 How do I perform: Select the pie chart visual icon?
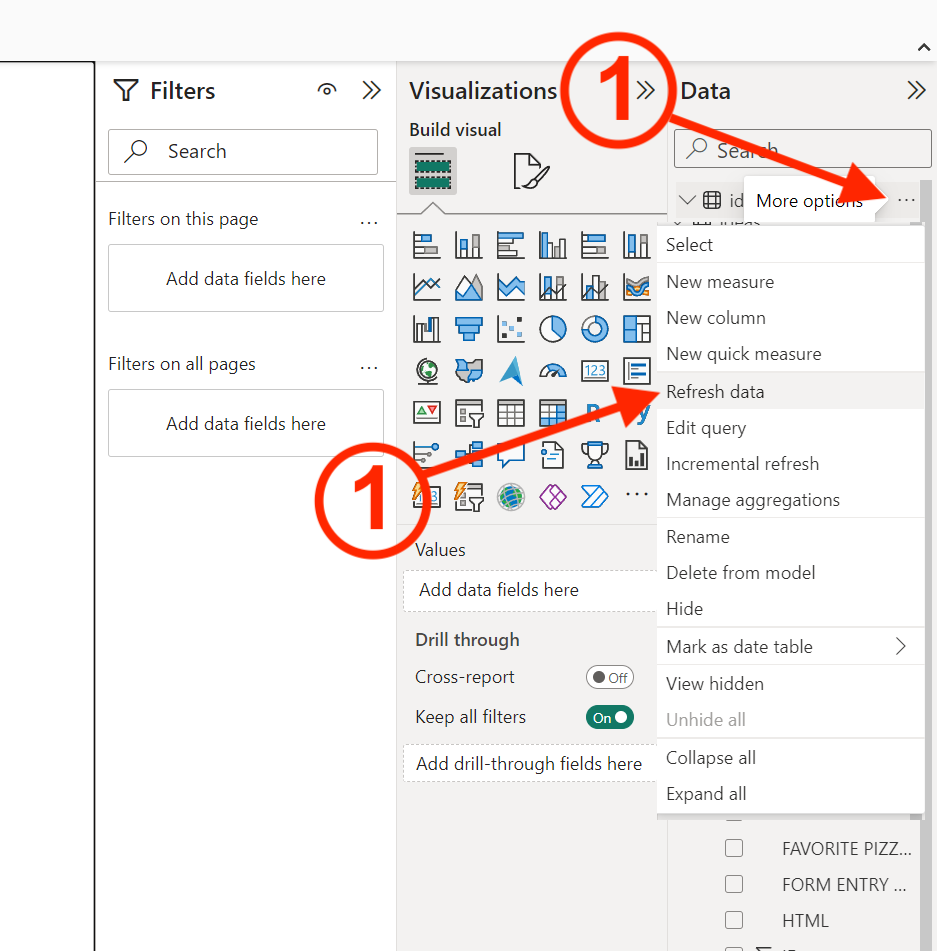552,329
